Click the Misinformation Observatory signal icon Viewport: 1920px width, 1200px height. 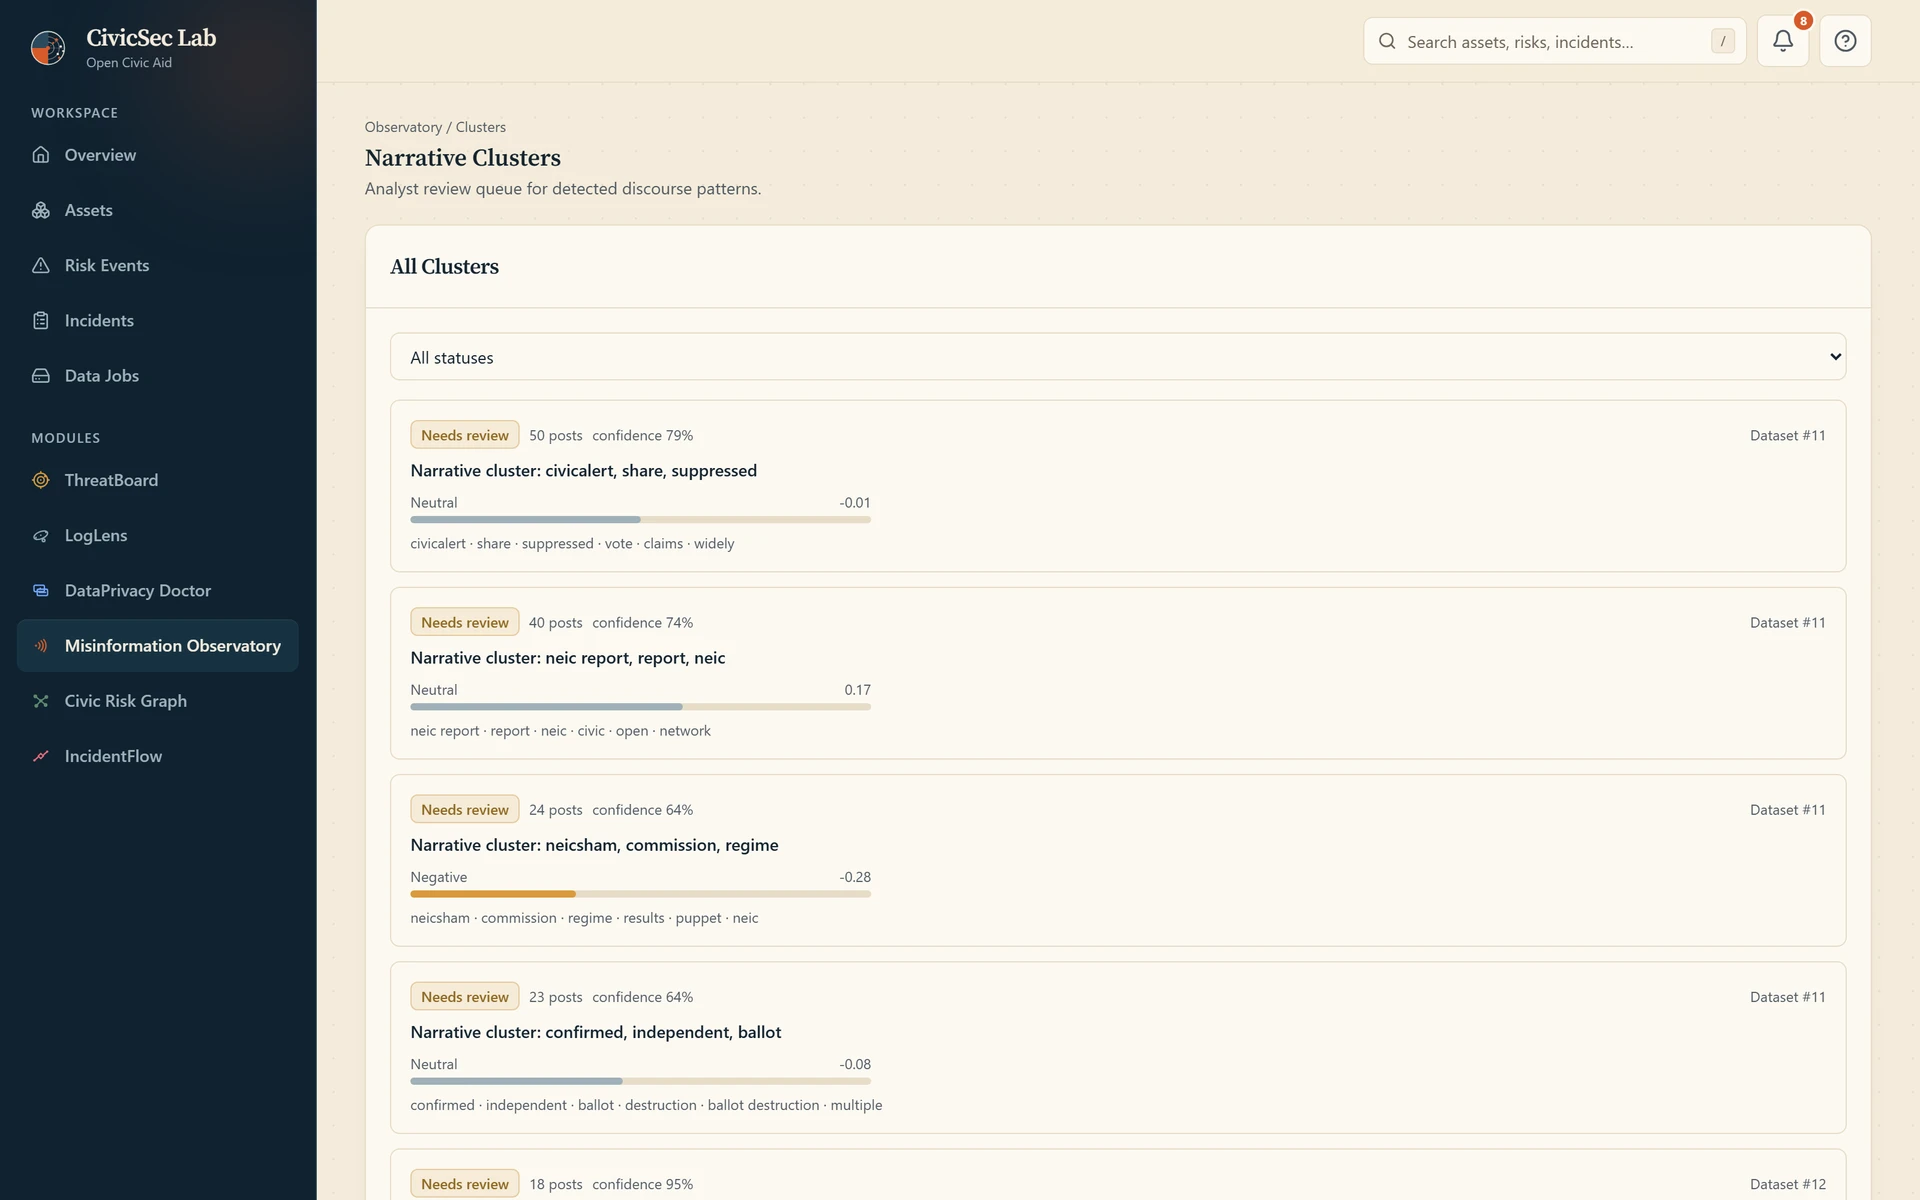41,645
